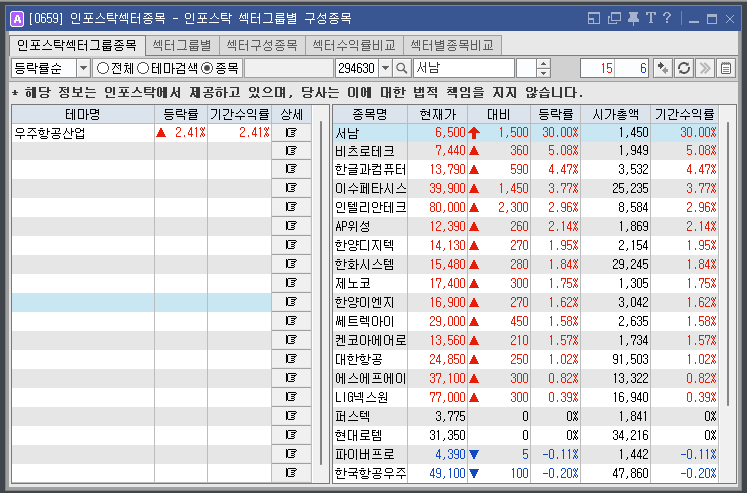Screen dimensions: 747x493
Task: Click the sparkle settings icon beside number 6
Action: point(663,68)
